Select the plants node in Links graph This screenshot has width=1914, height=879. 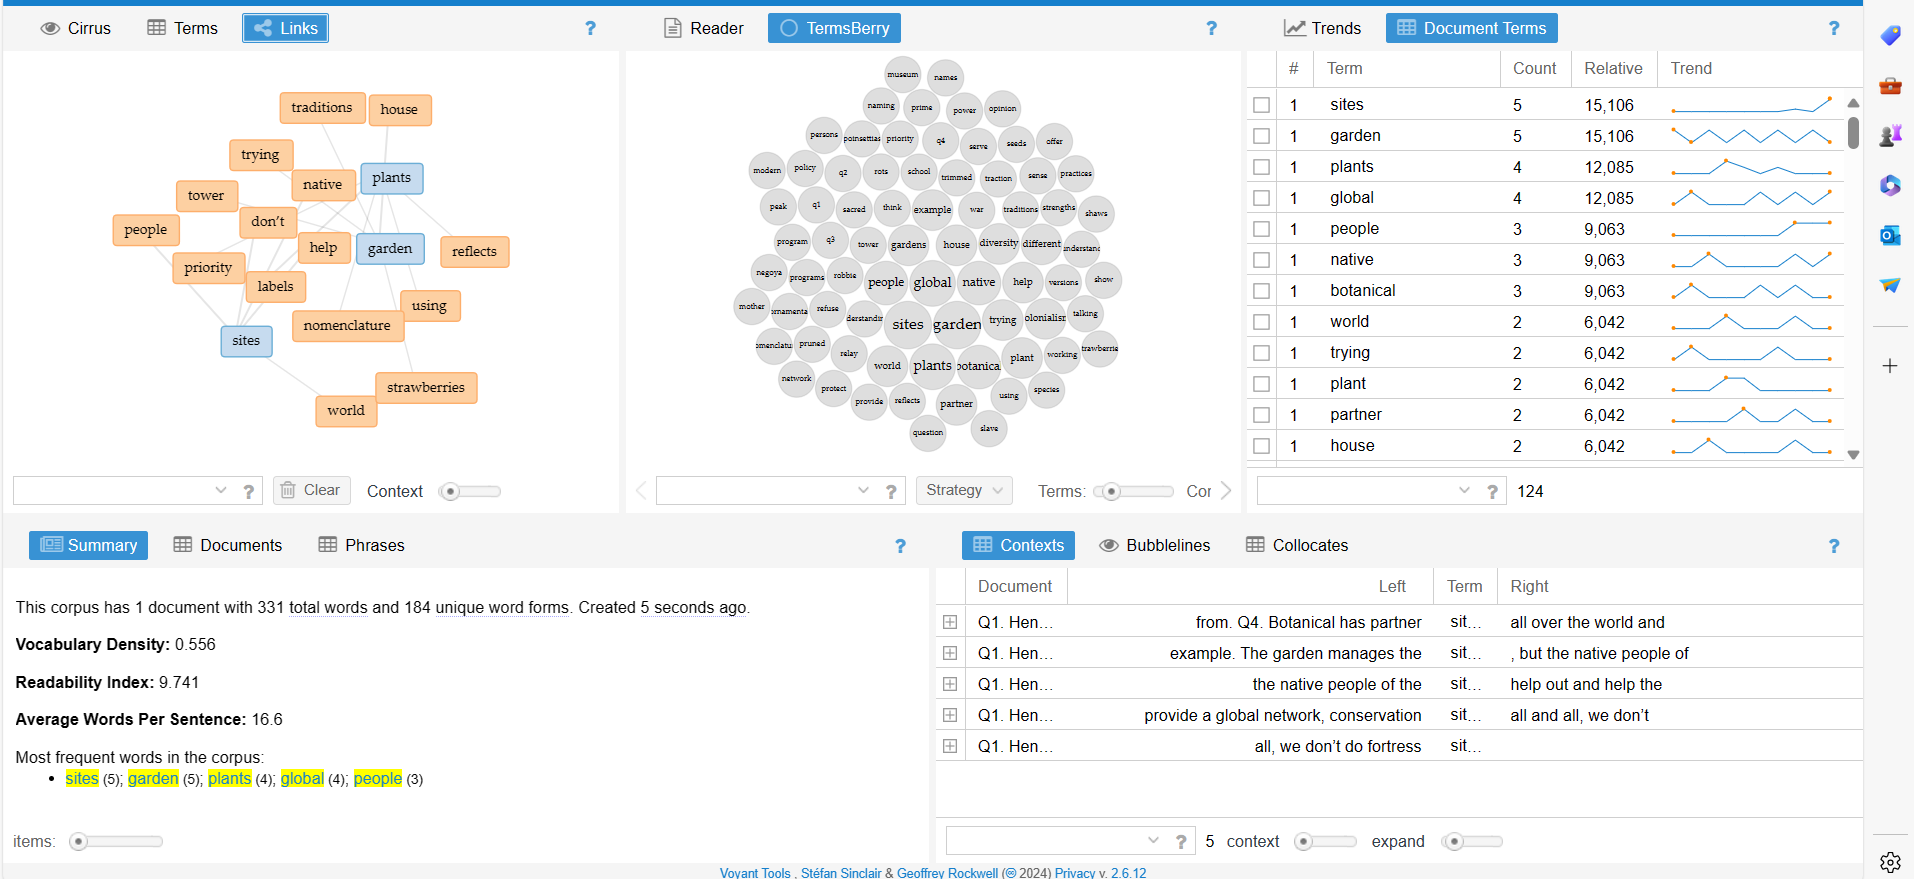click(392, 178)
